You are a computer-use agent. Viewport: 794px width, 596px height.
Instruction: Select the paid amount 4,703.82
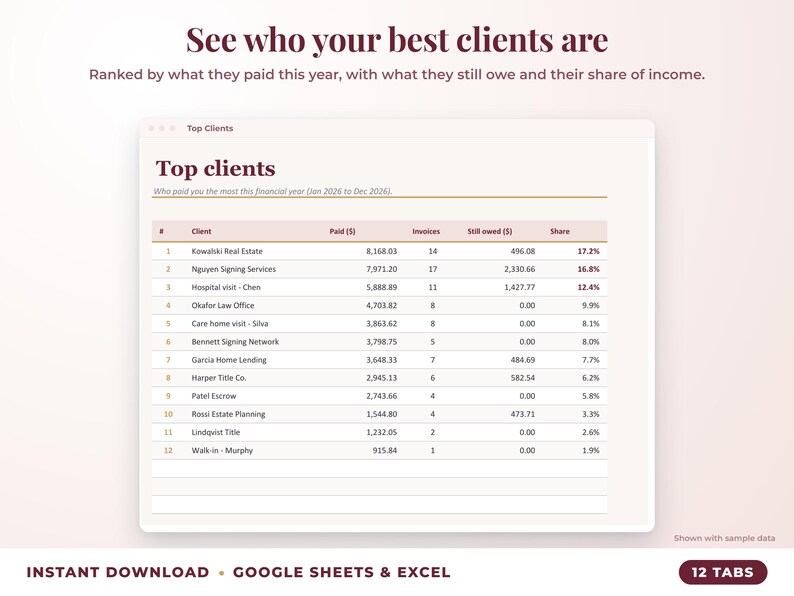click(x=381, y=305)
